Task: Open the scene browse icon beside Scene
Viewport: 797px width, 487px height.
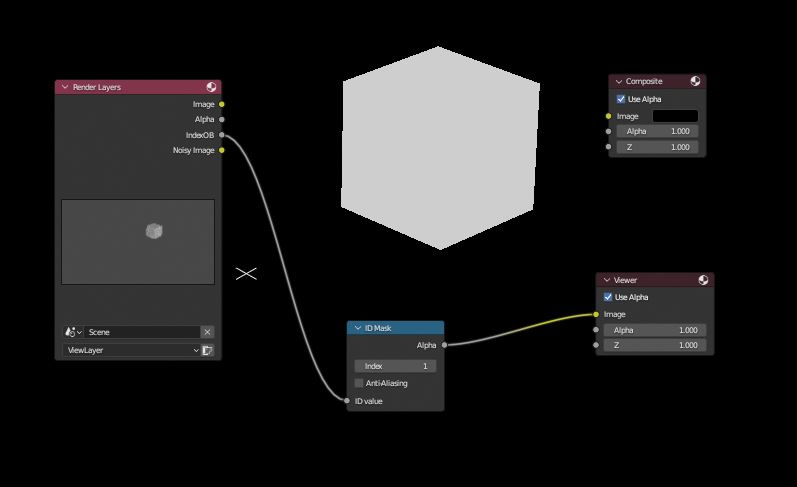Action: [73, 332]
